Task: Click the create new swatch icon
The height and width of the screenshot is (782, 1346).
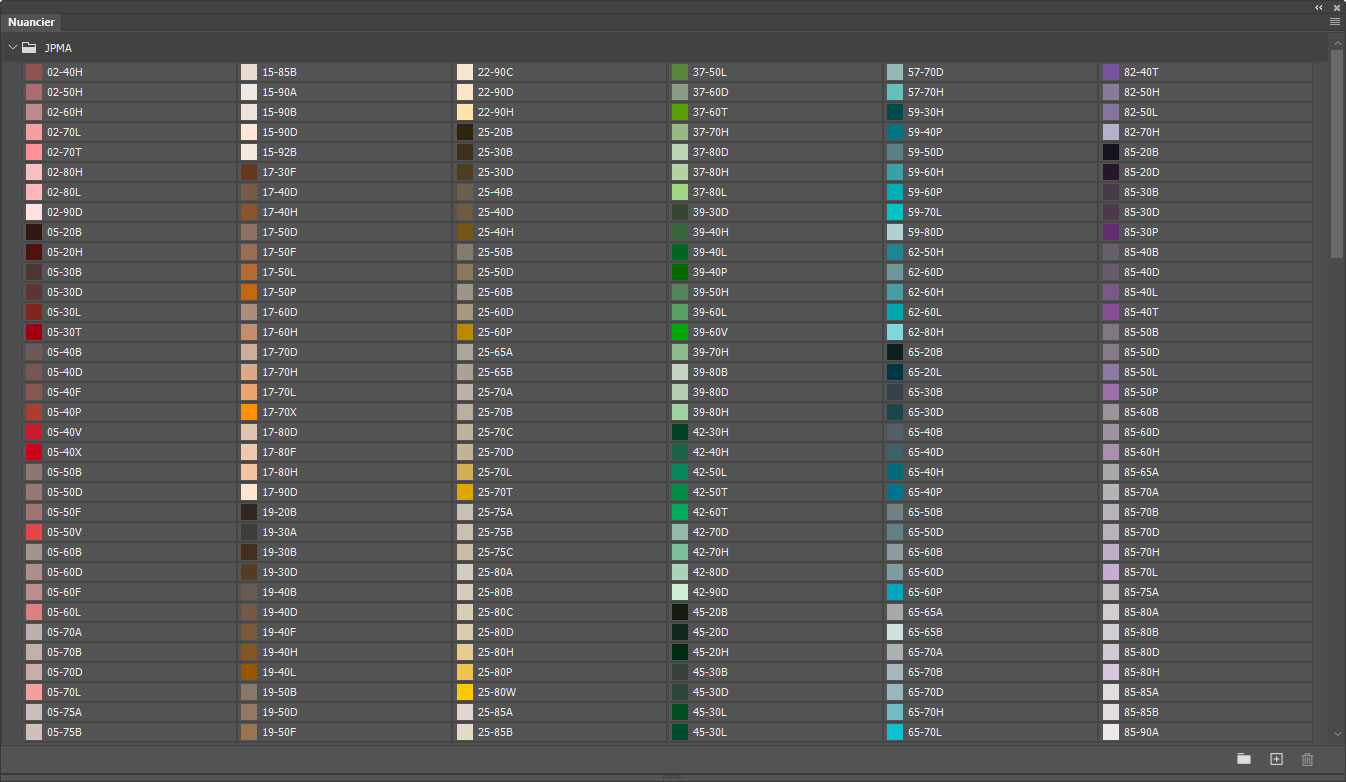Action: click(x=1276, y=759)
